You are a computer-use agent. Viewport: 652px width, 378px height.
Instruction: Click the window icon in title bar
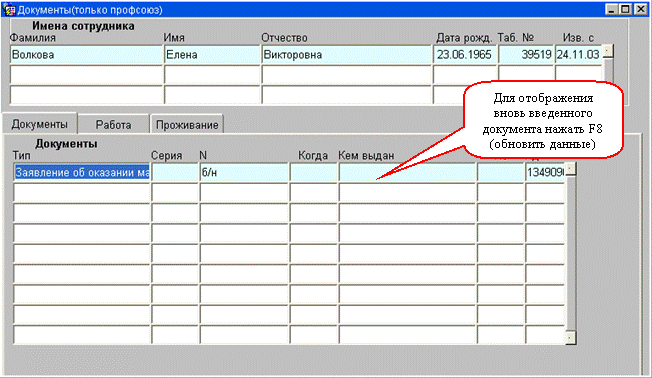coord(8,10)
